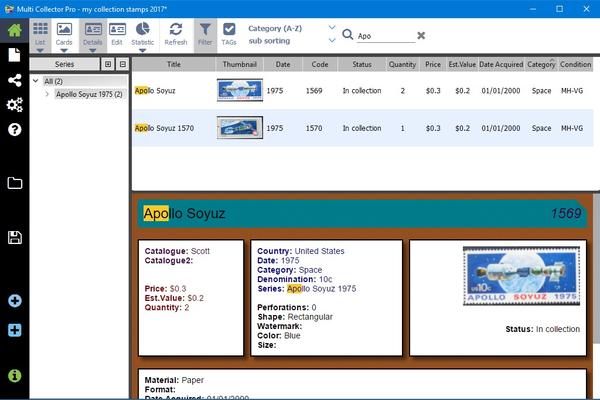600x400 pixels.
Task: Click the search magnifier icon
Action: 347,34
